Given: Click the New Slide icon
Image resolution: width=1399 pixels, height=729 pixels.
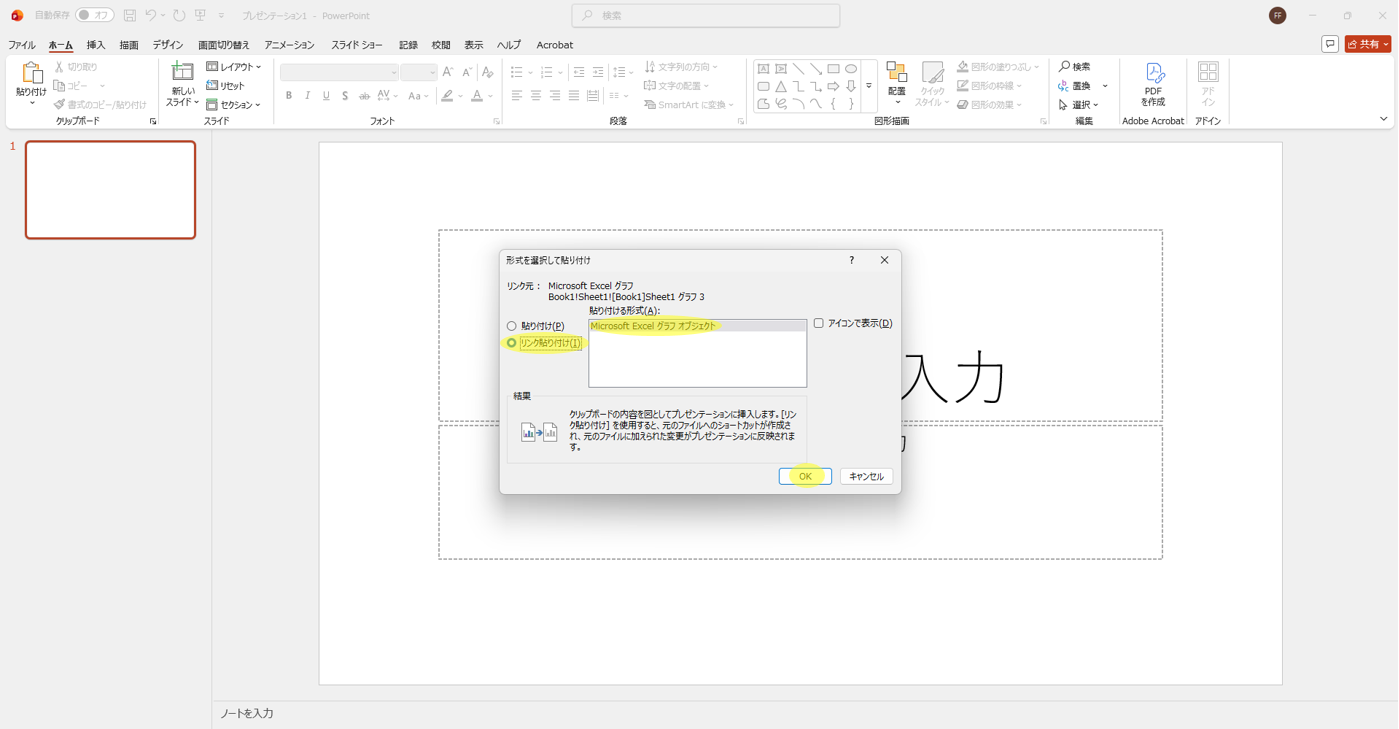Looking at the screenshot, I should coord(182,72).
